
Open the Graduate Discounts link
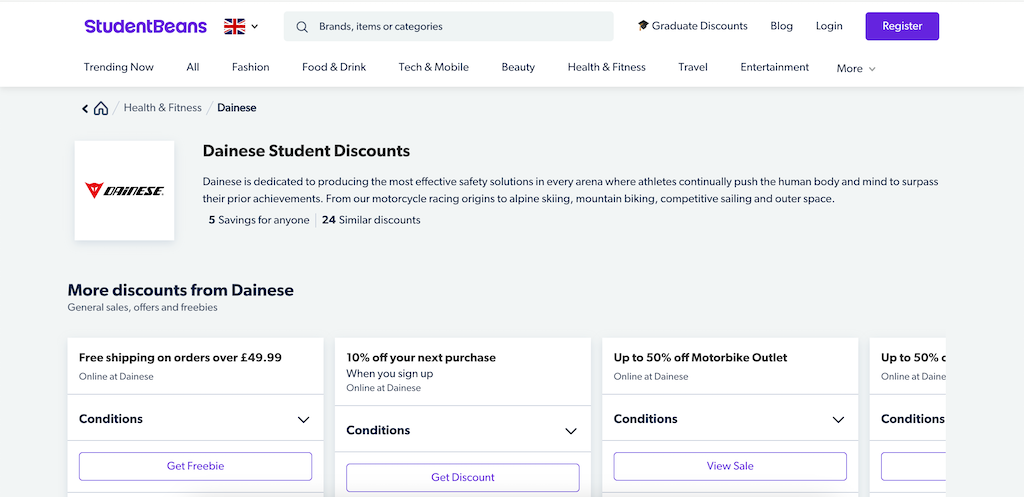[x=692, y=26]
